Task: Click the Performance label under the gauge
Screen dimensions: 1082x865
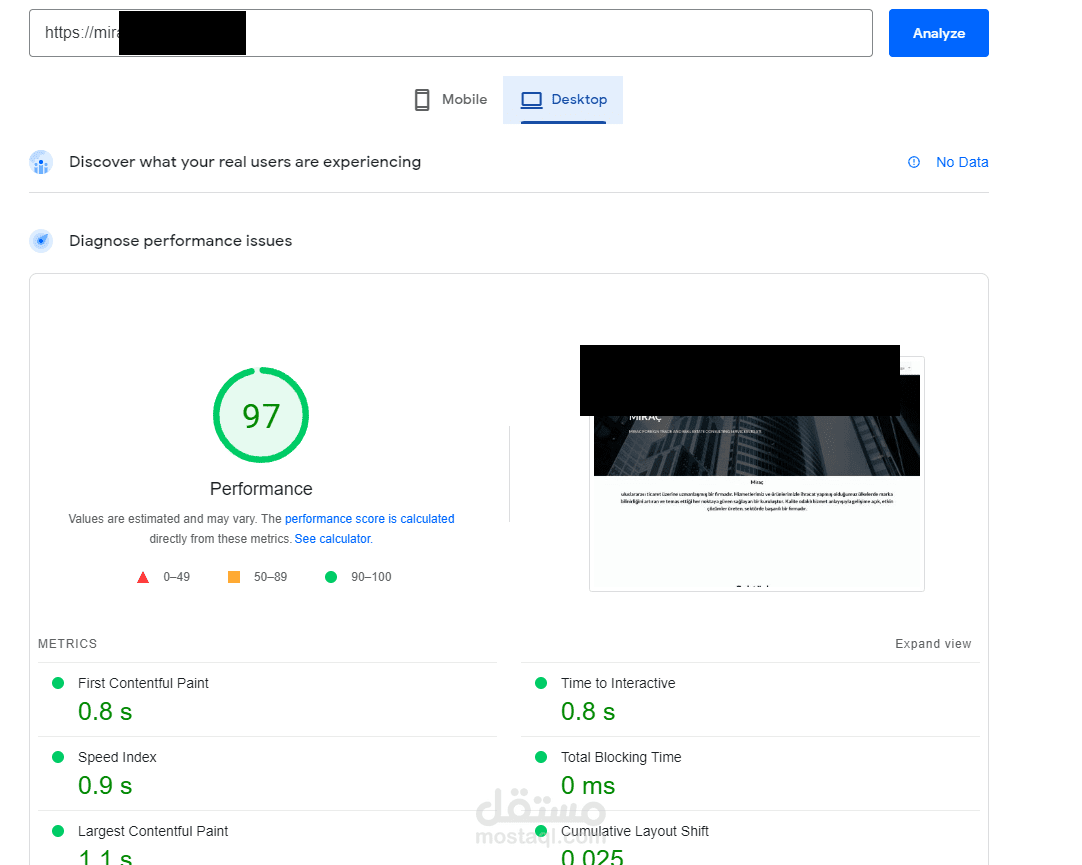Action: (261, 488)
